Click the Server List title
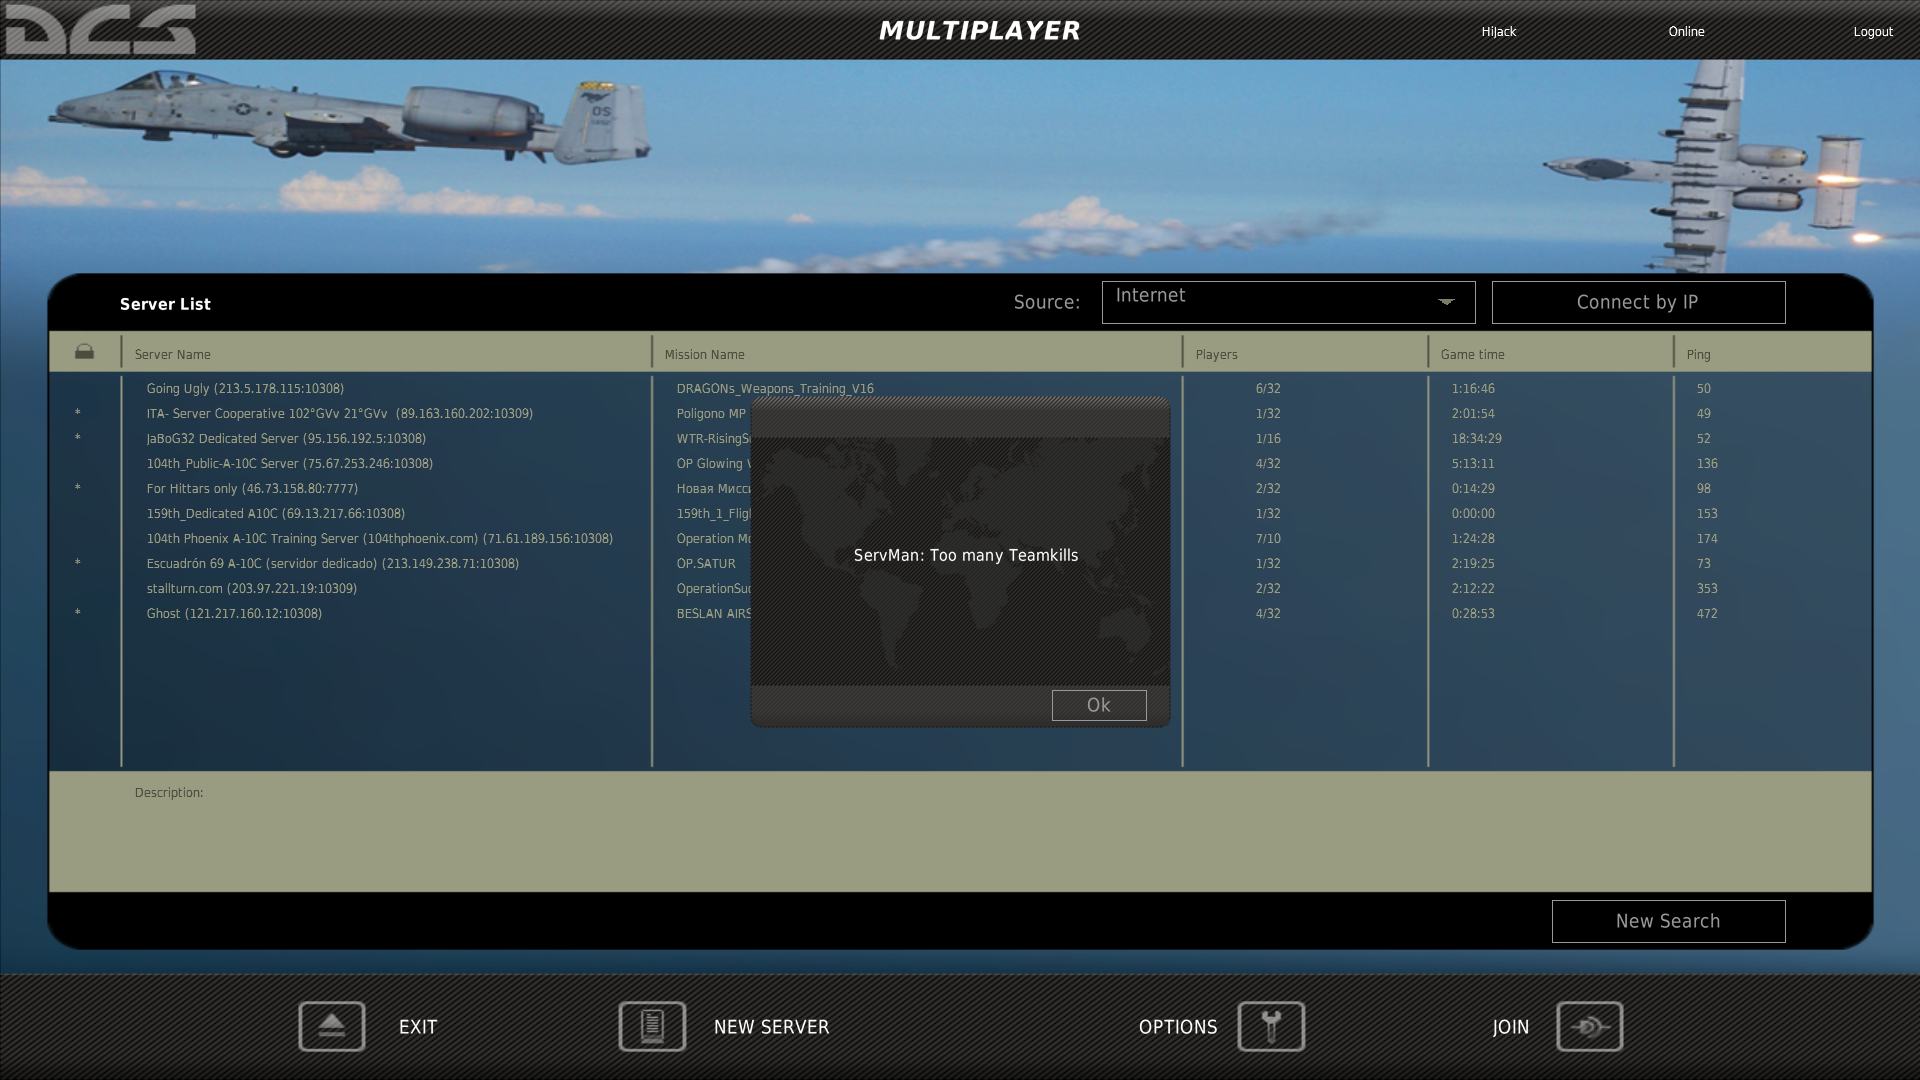 click(x=165, y=304)
